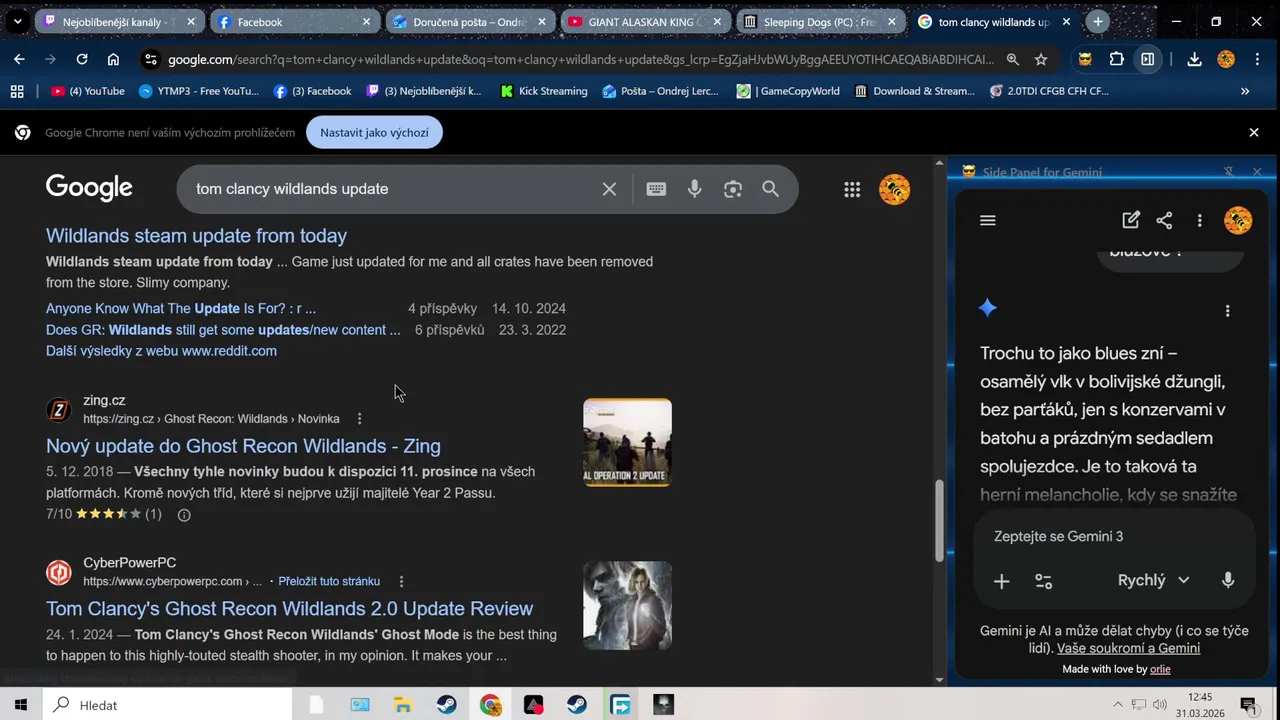This screenshot has height=720, width=1280.
Task: Bookmark this page with the star icon
Action: coord(1041,59)
